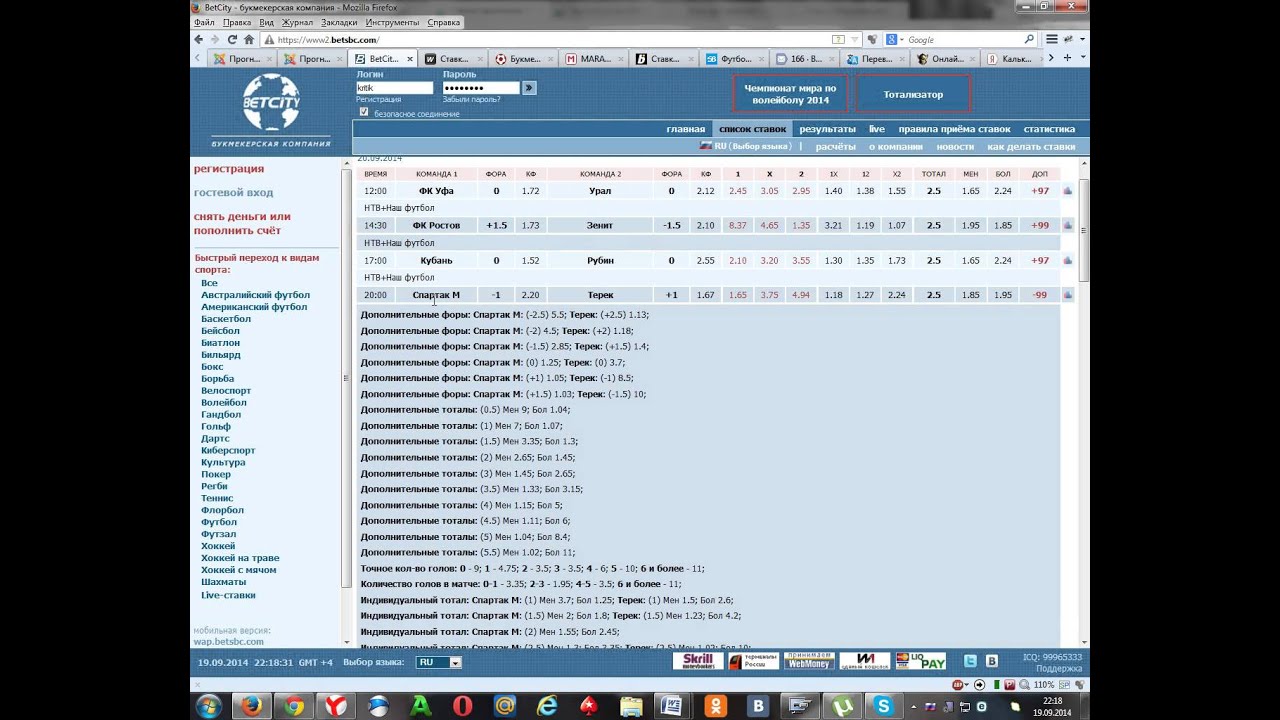Open the Инструменты menu
This screenshot has height=720, width=1280.
tap(392, 22)
